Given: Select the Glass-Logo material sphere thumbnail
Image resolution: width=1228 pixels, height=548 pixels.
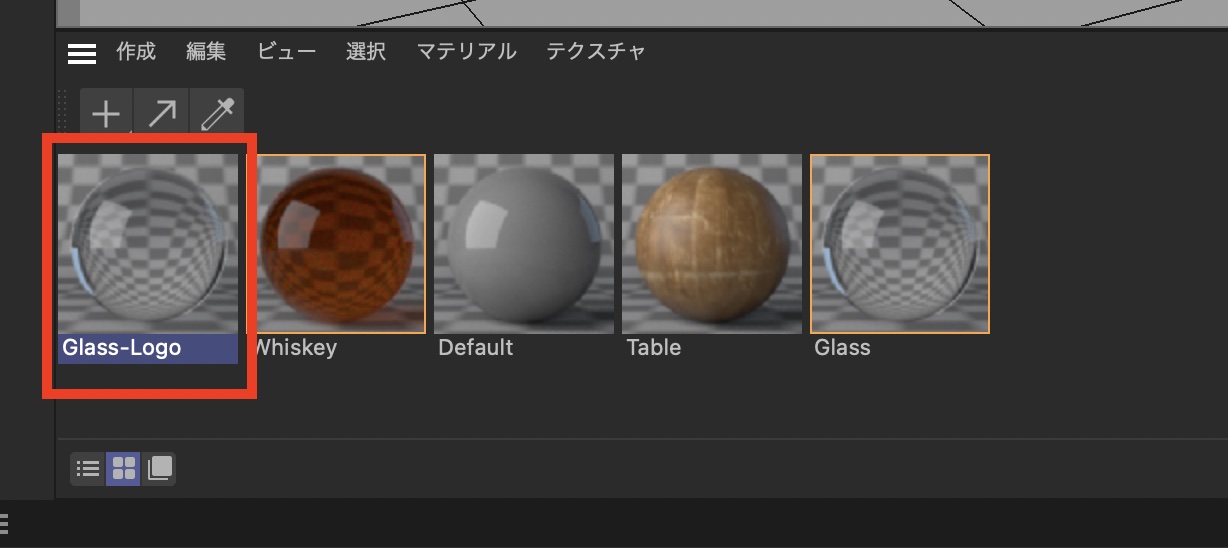Looking at the screenshot, I should click(148, 243).
